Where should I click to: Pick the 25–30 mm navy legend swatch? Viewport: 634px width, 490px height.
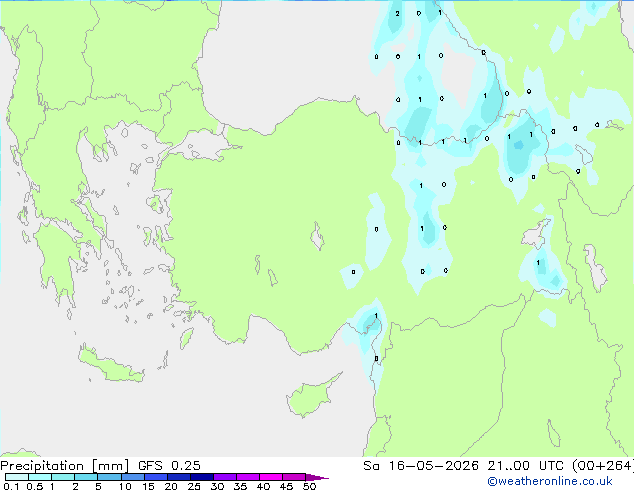[x=202, y=477]
